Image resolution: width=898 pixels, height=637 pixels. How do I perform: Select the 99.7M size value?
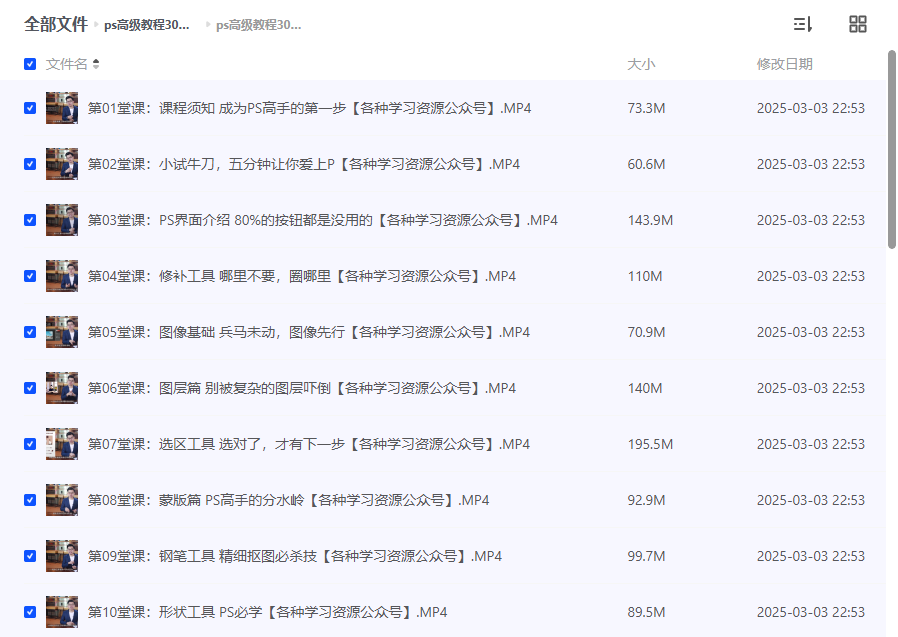click(647, 556)
